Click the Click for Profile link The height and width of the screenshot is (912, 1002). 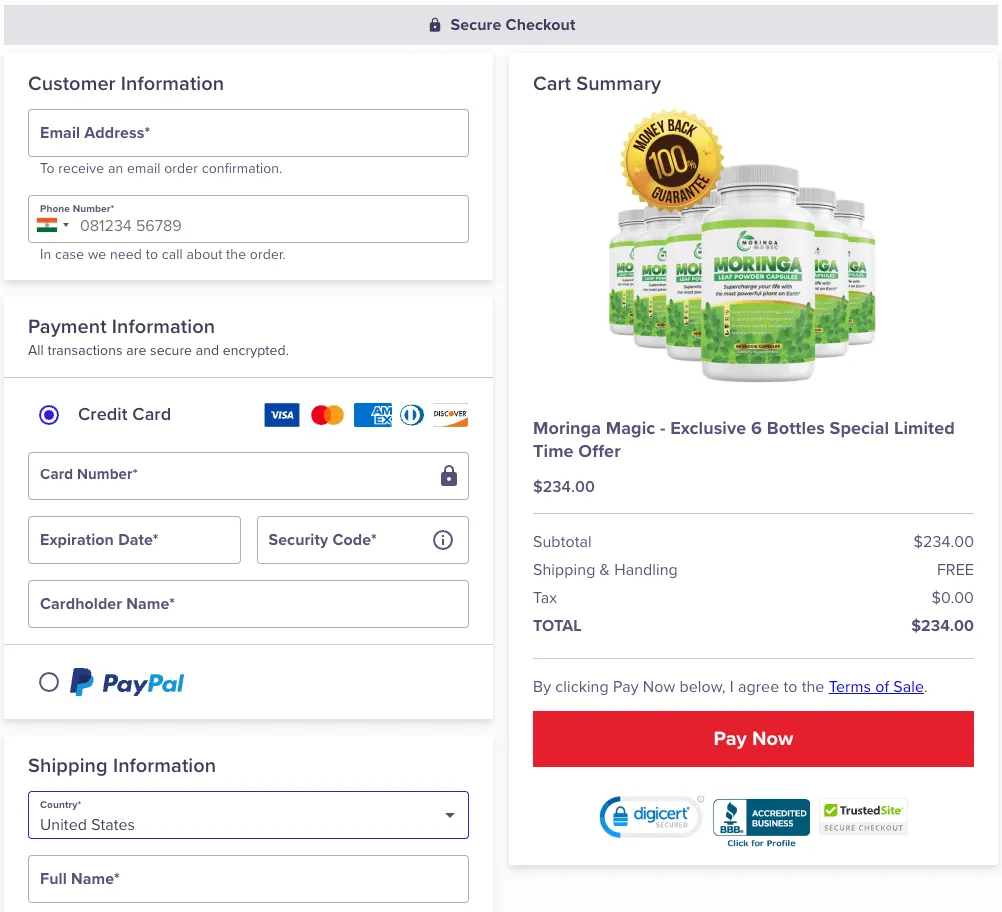760,843
